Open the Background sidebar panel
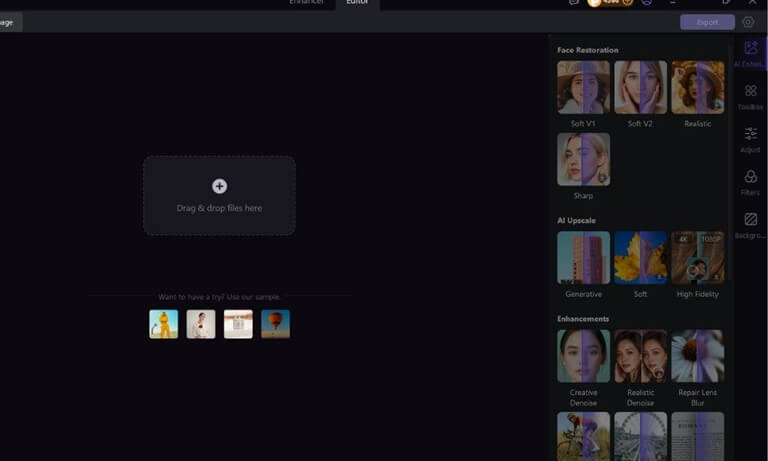 click(x=750, y=225)
